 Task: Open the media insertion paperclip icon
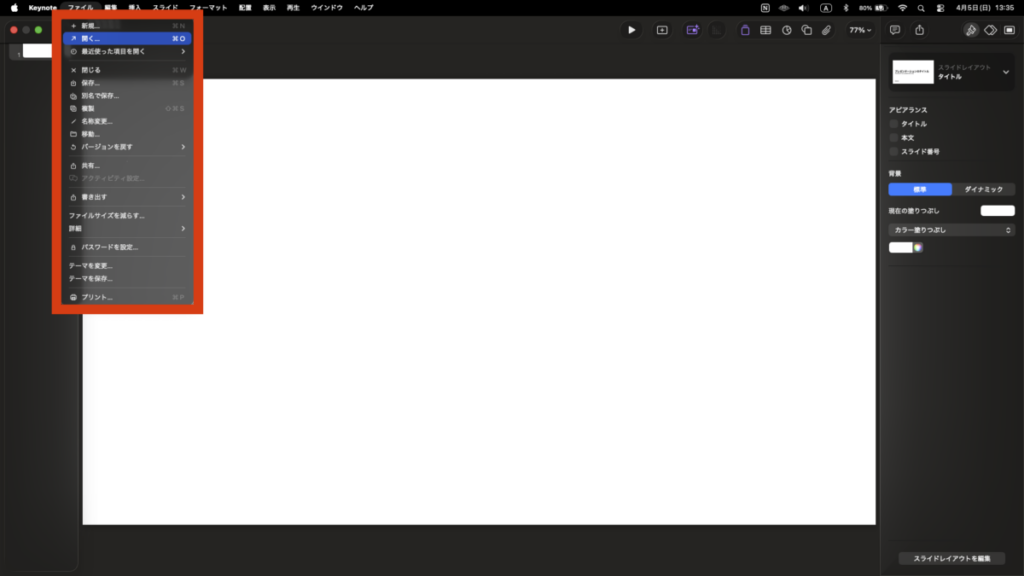(x=827, y=30)
